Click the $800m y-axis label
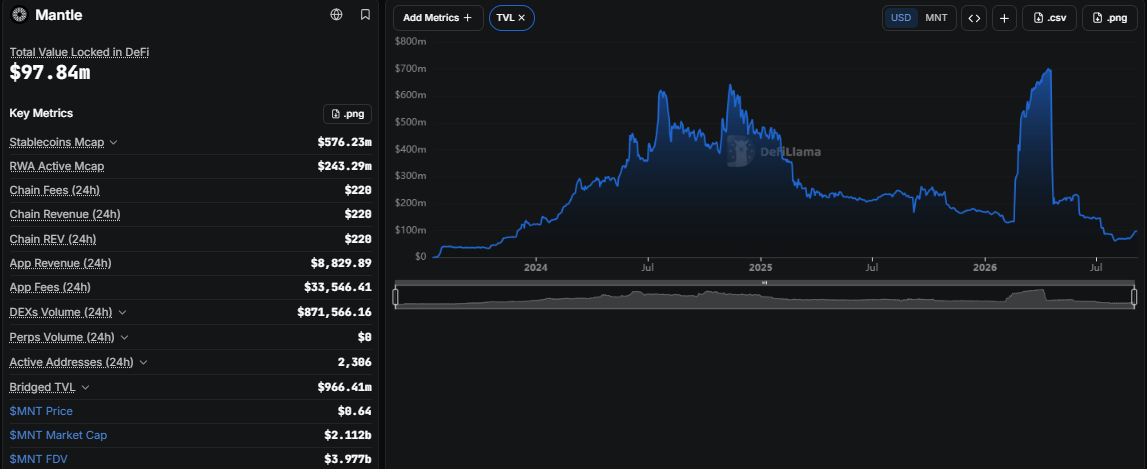 410,42
